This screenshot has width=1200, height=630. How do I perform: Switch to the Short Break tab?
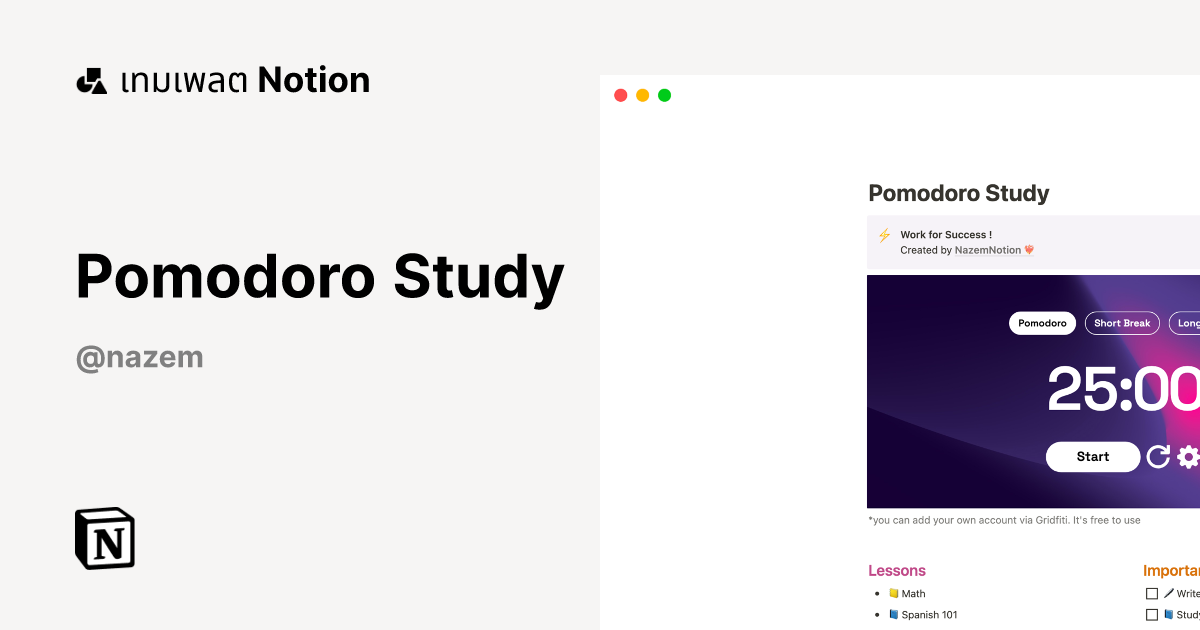[1122, 323]
